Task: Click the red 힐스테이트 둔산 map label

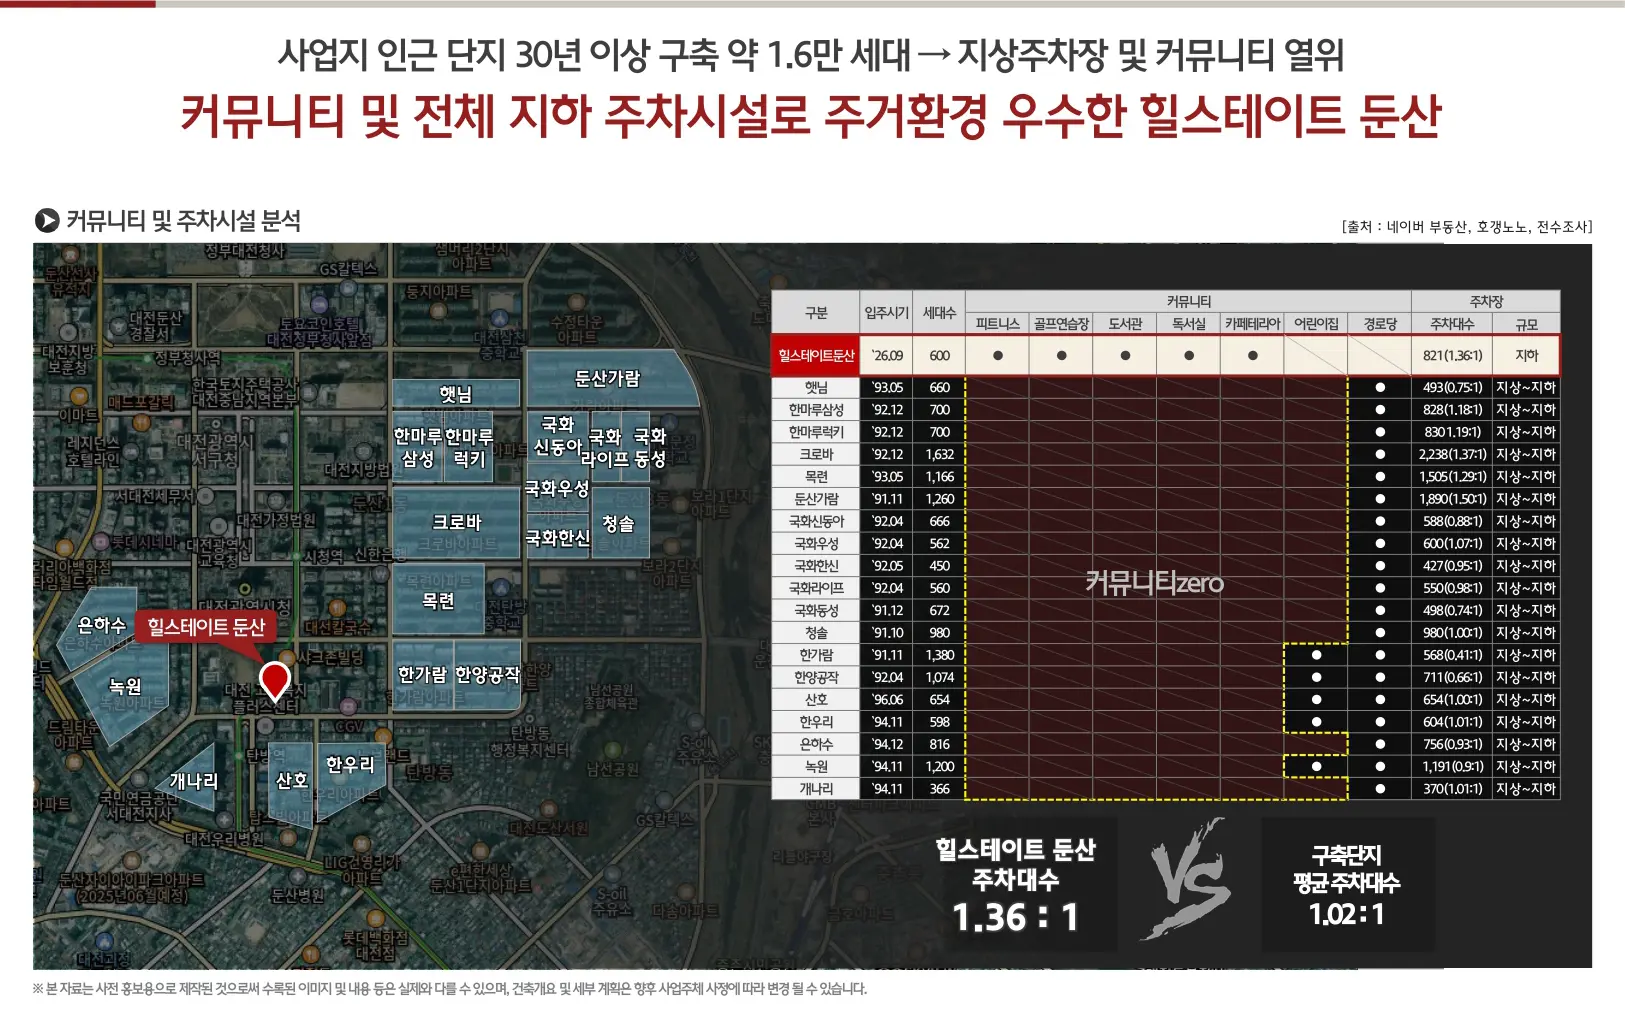Action: (206, 627)
